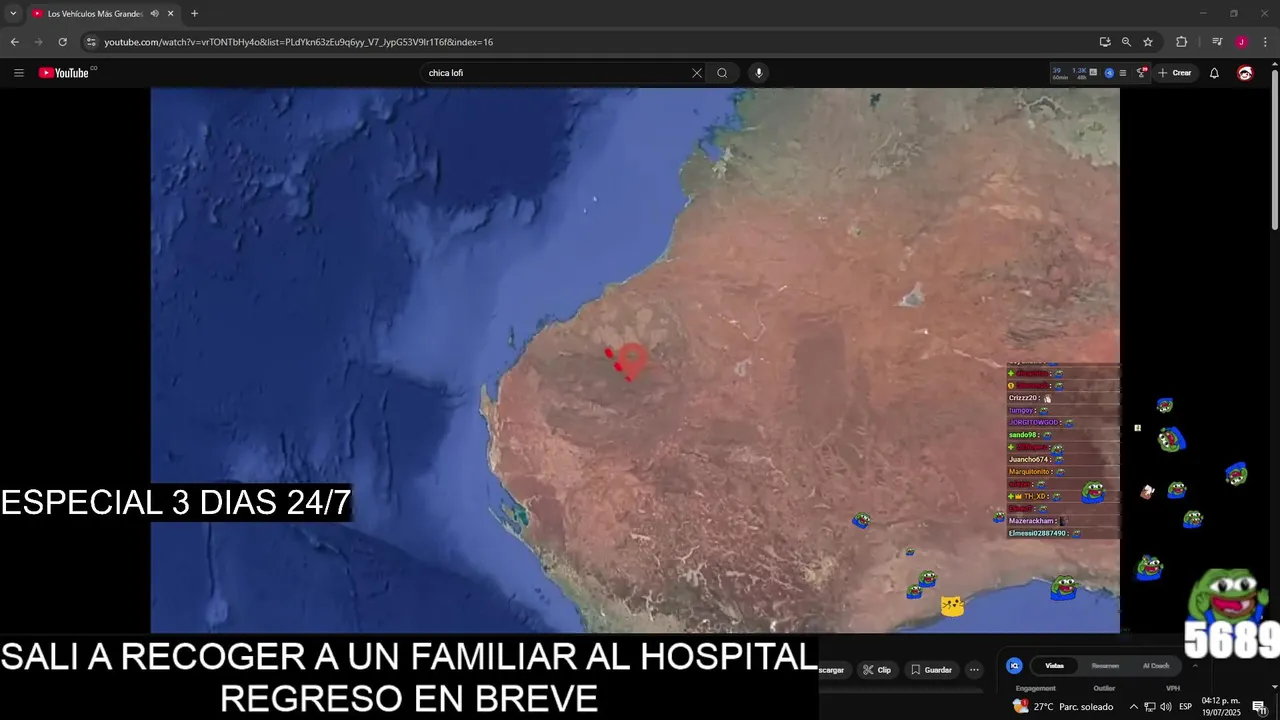Go to the YouTube home logo
1280x720 pixels.
66,73
